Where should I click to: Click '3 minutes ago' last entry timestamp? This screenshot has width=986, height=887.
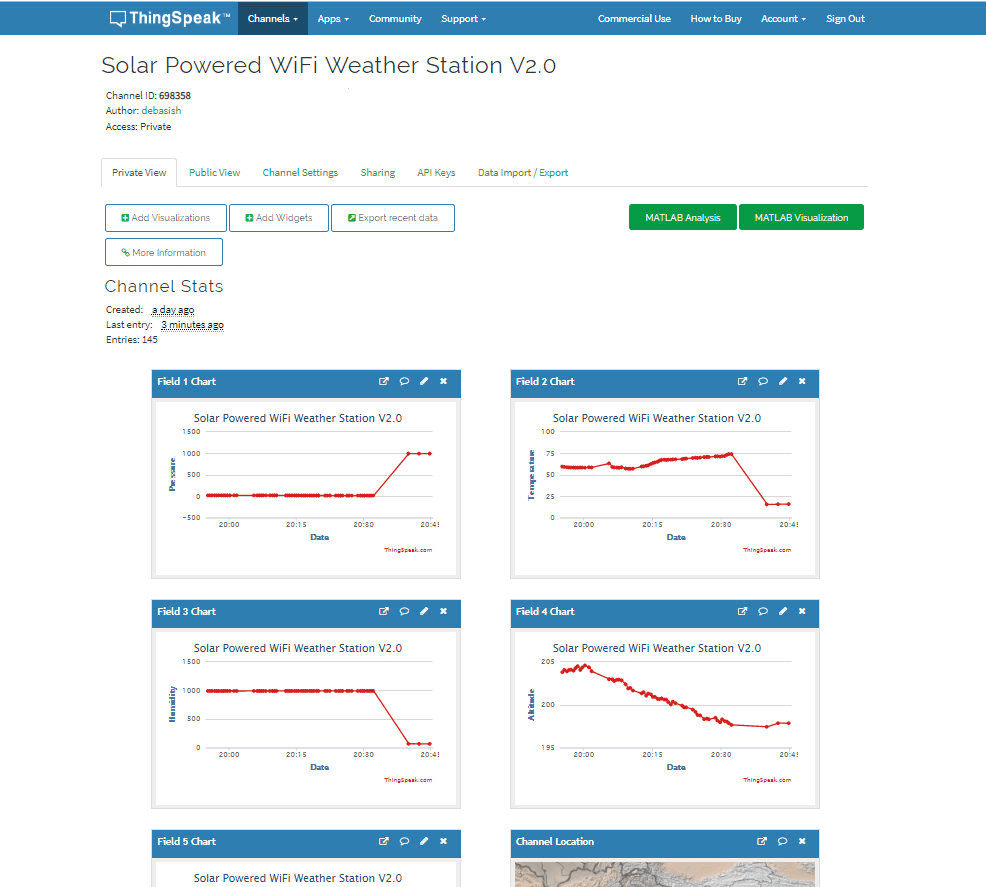192,325
